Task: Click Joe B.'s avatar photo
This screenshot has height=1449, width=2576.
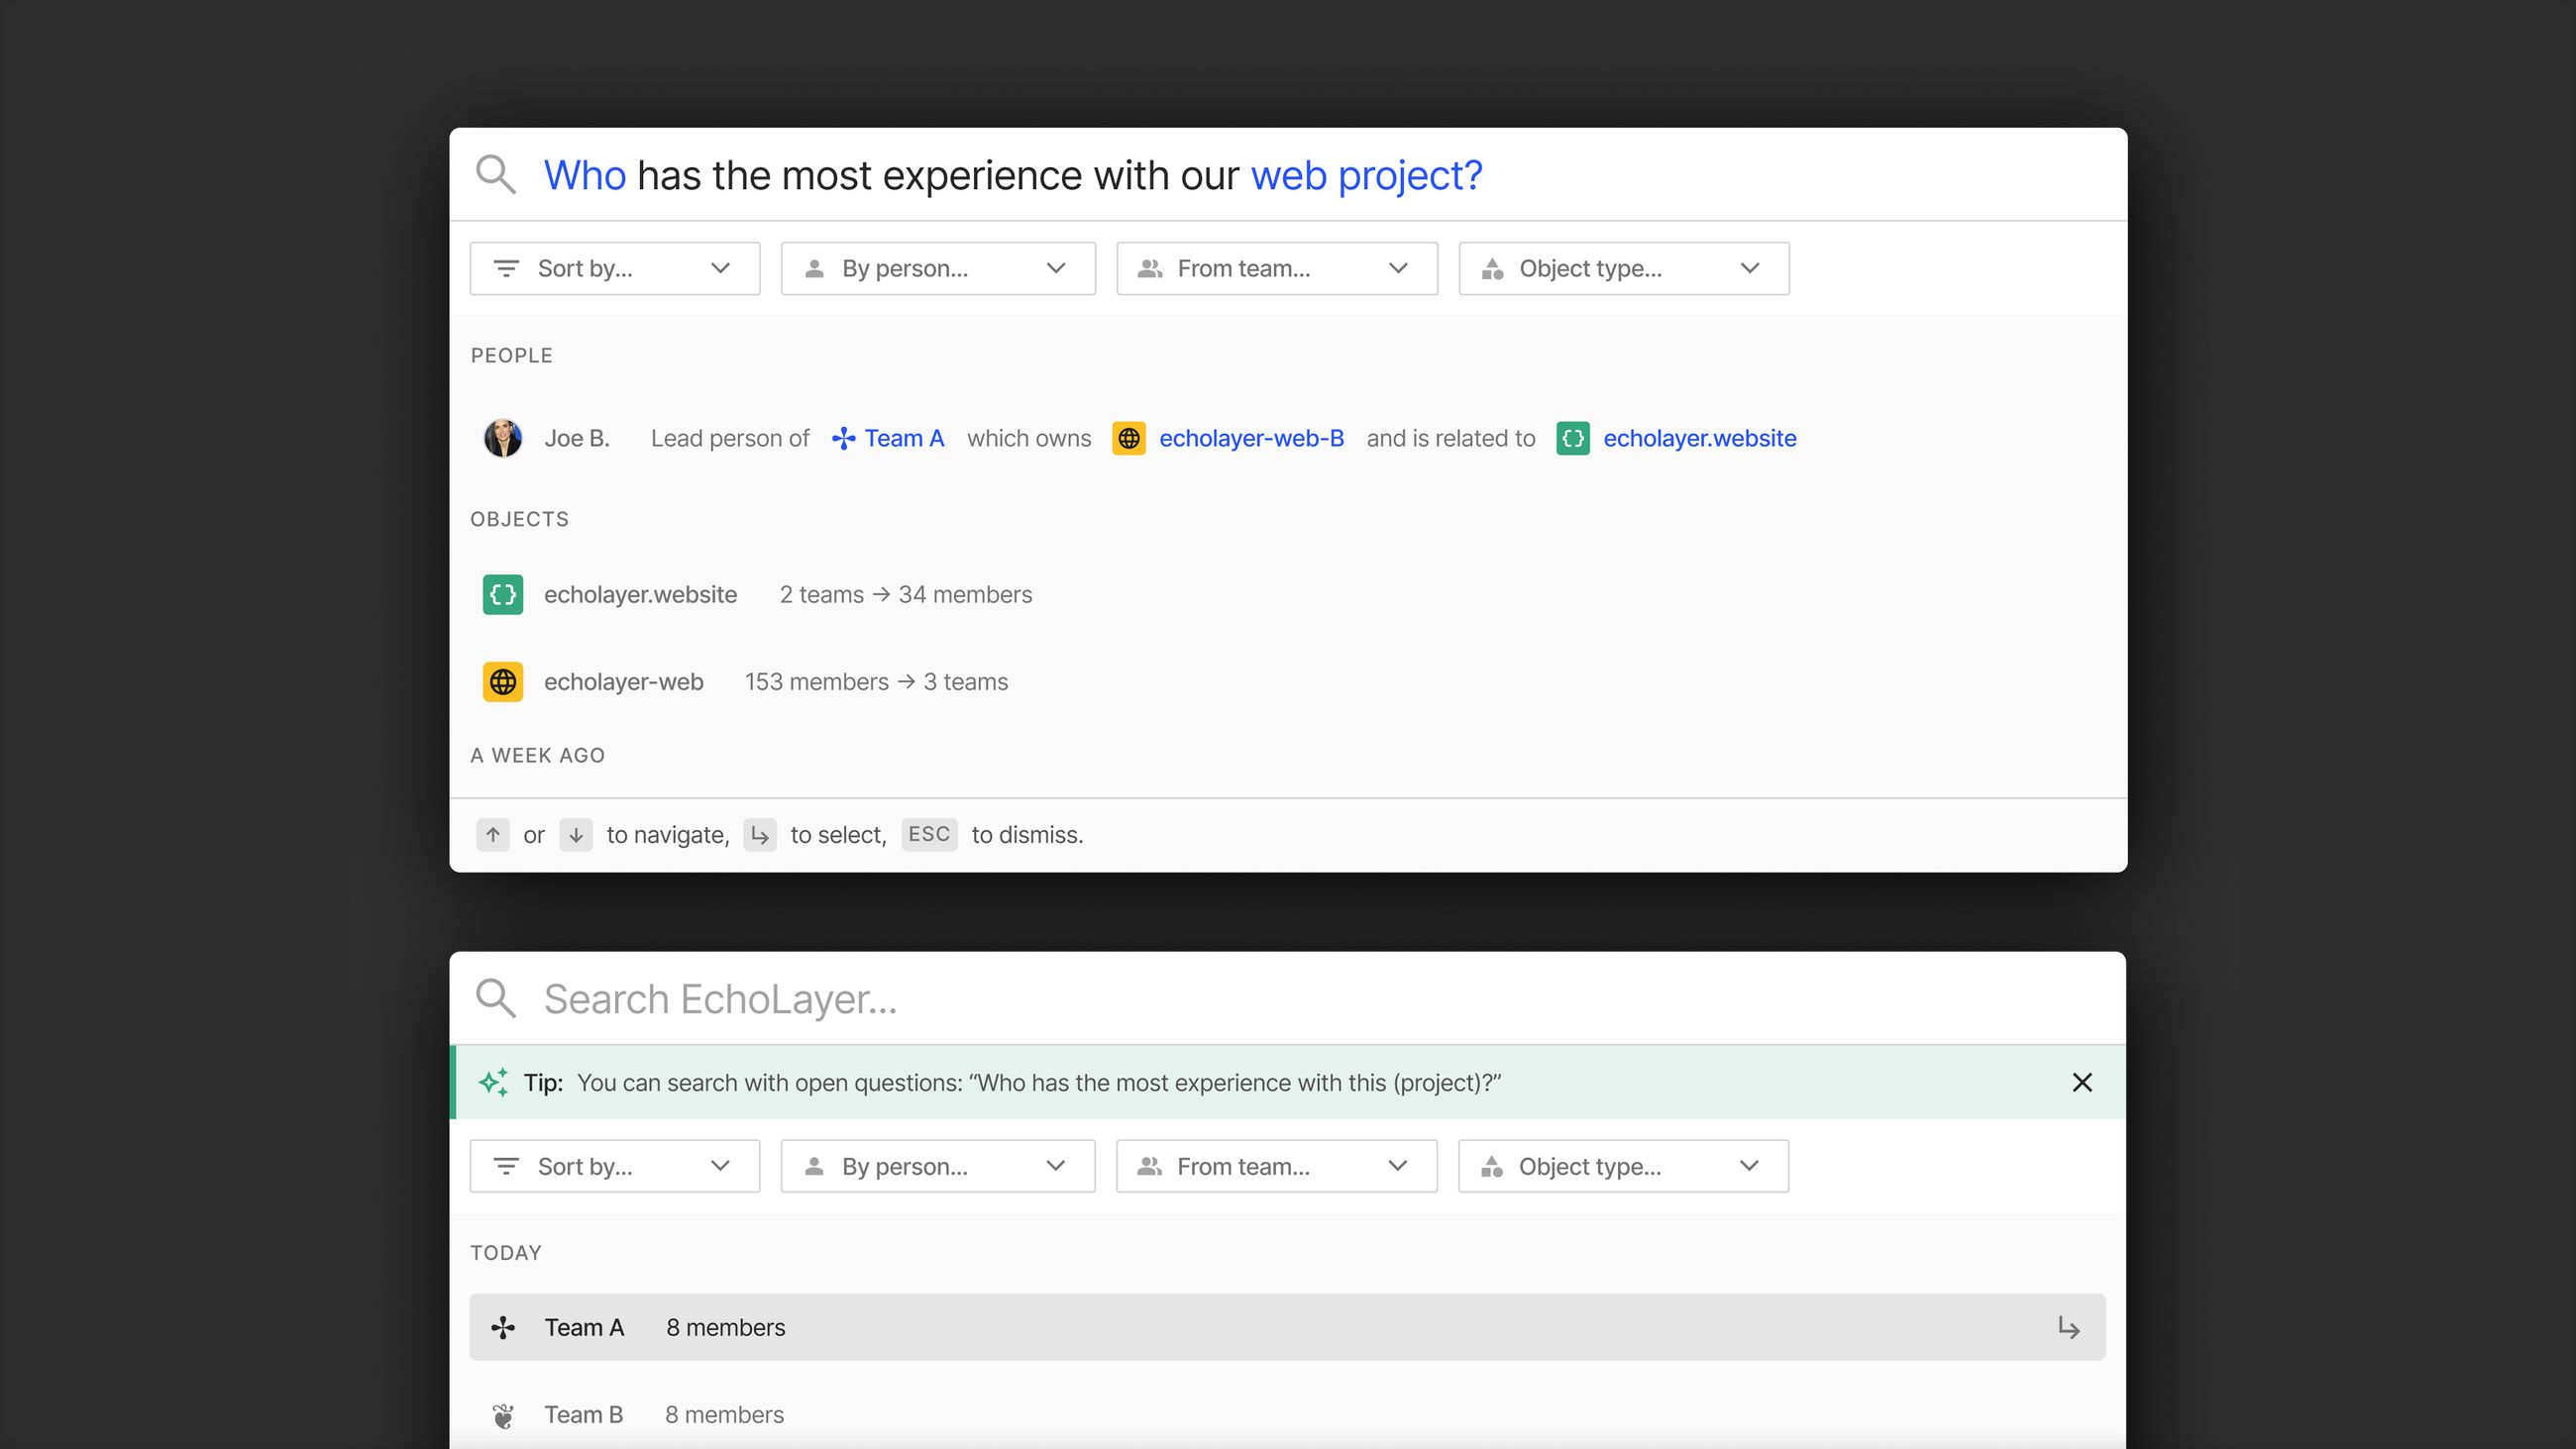Action: tap(502, 438)
